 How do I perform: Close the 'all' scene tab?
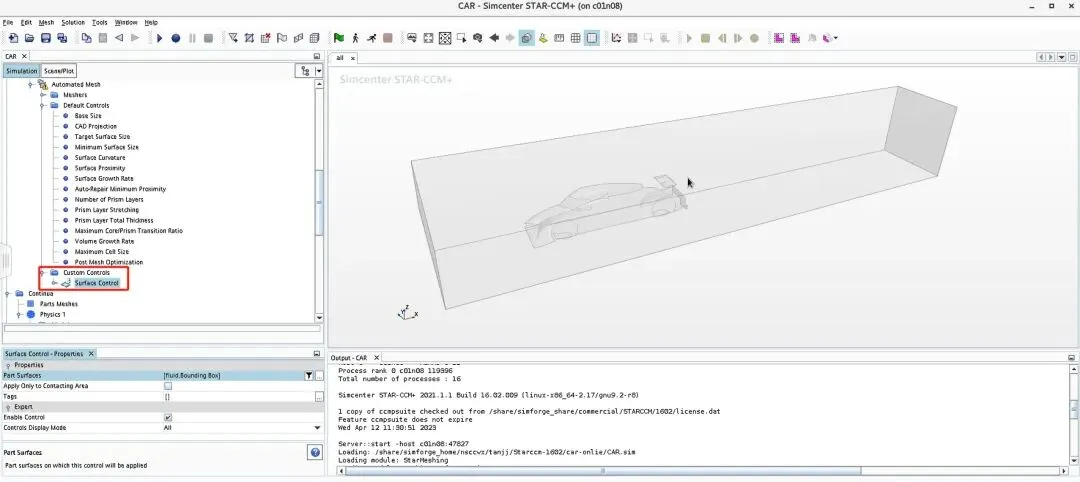click(x=353, y=59)
